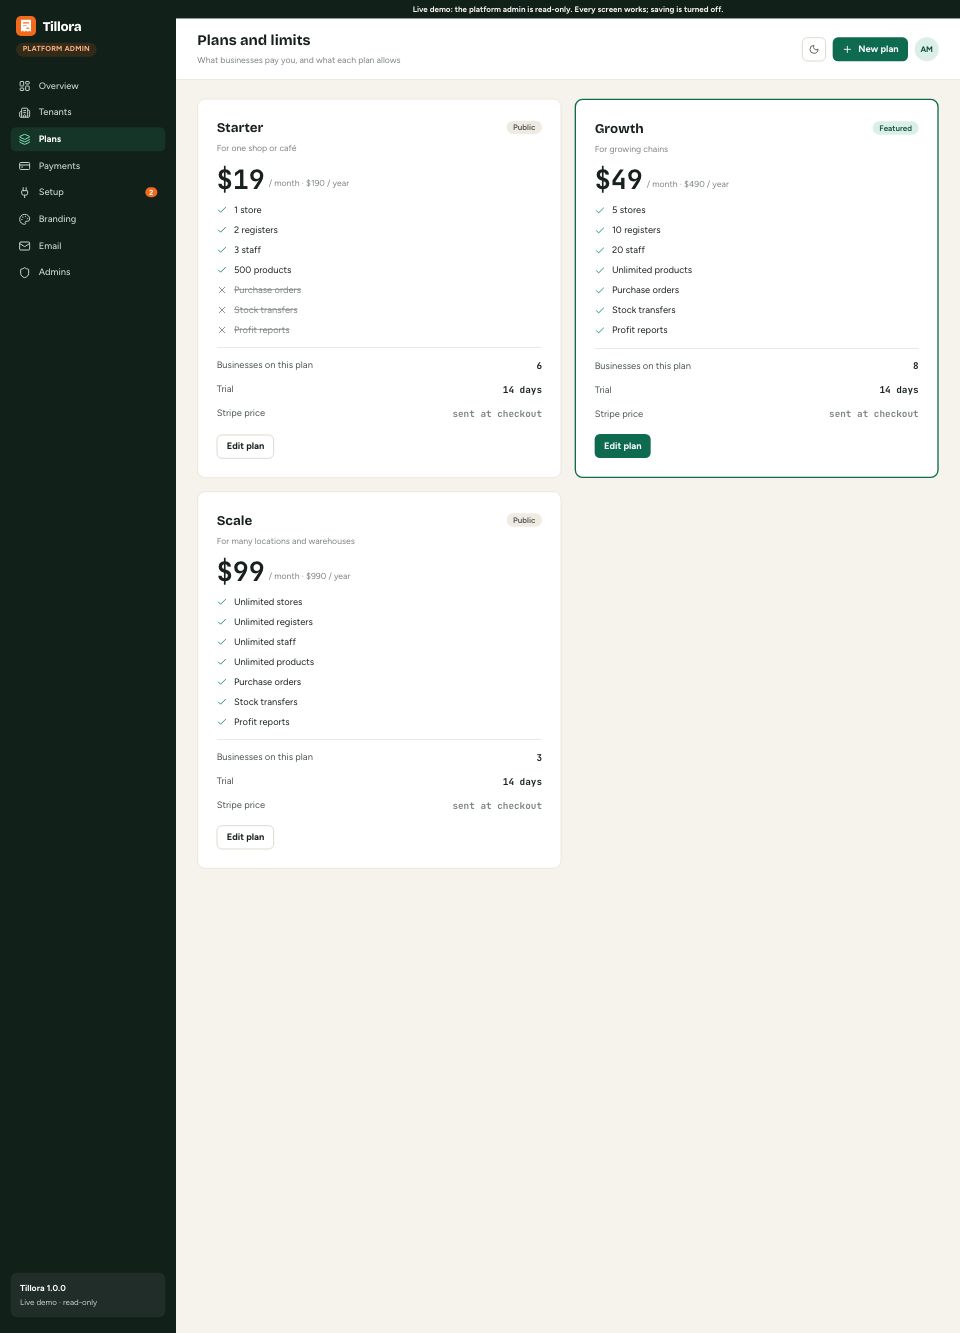The width and height of the screenshot is (960, 1333).
Task: Click the Plans and limits heading
Action: [254, 40]
